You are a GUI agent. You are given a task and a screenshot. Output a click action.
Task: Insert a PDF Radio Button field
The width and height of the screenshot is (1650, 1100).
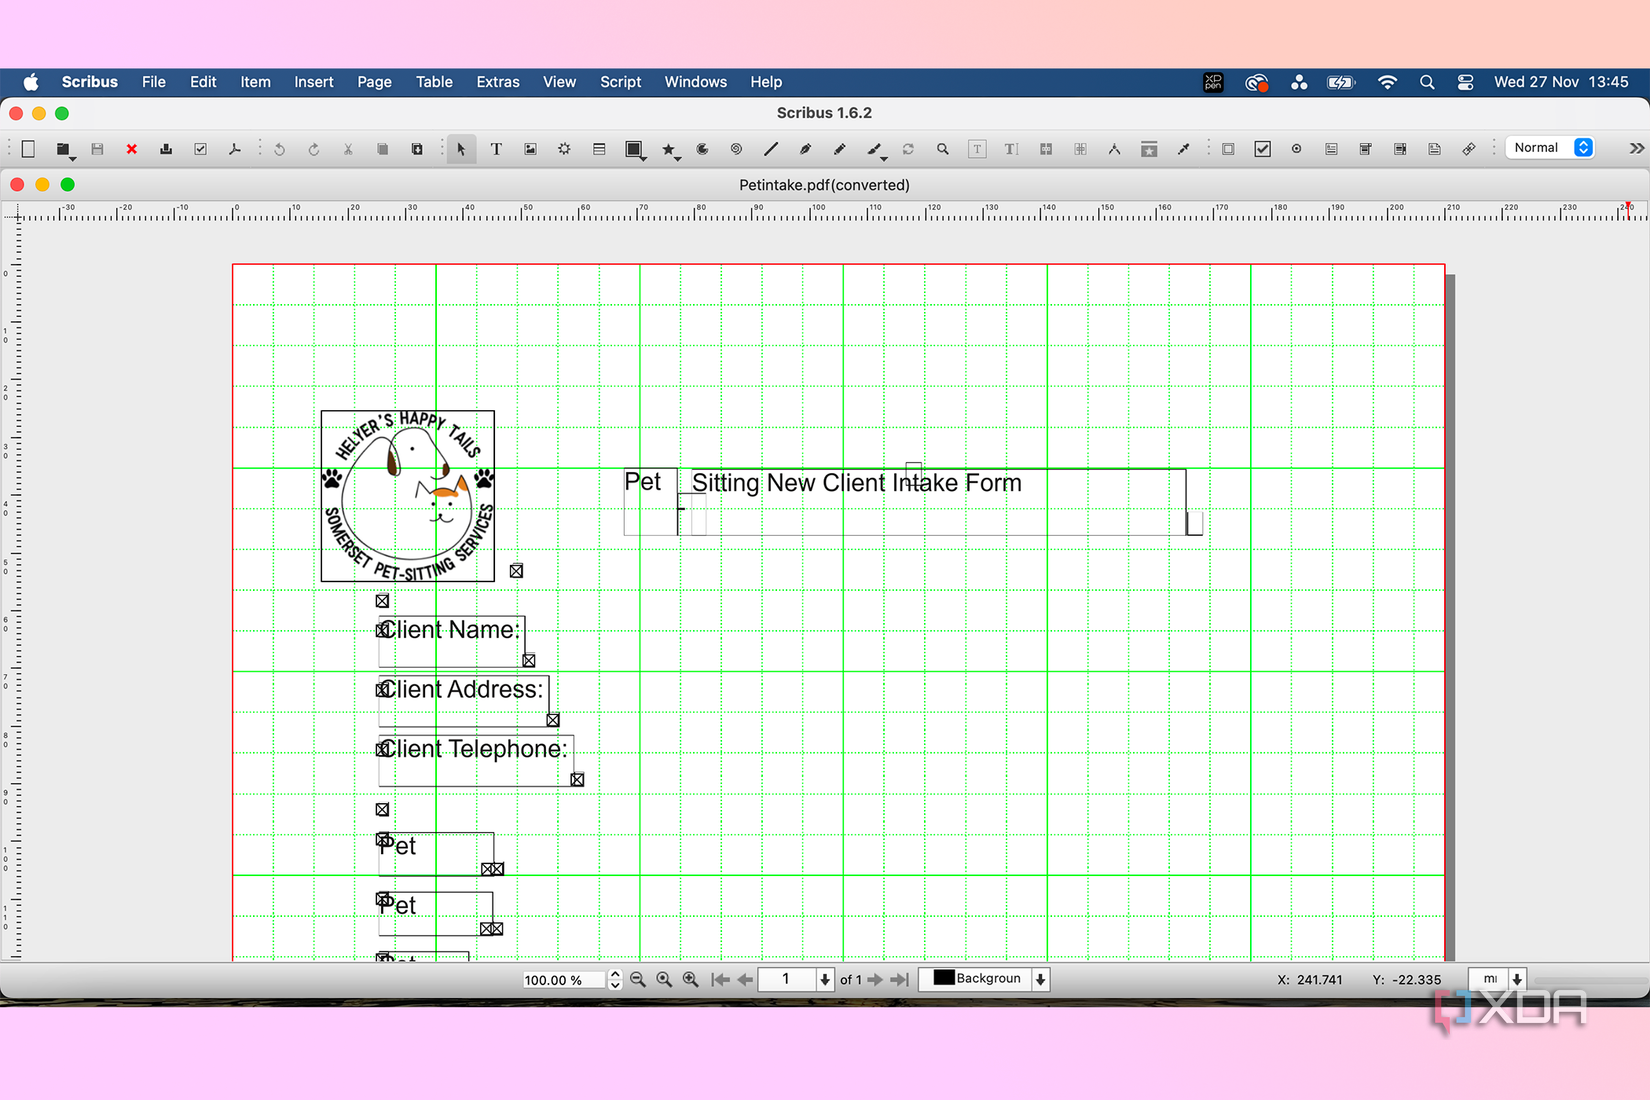tap(1296, 148)
